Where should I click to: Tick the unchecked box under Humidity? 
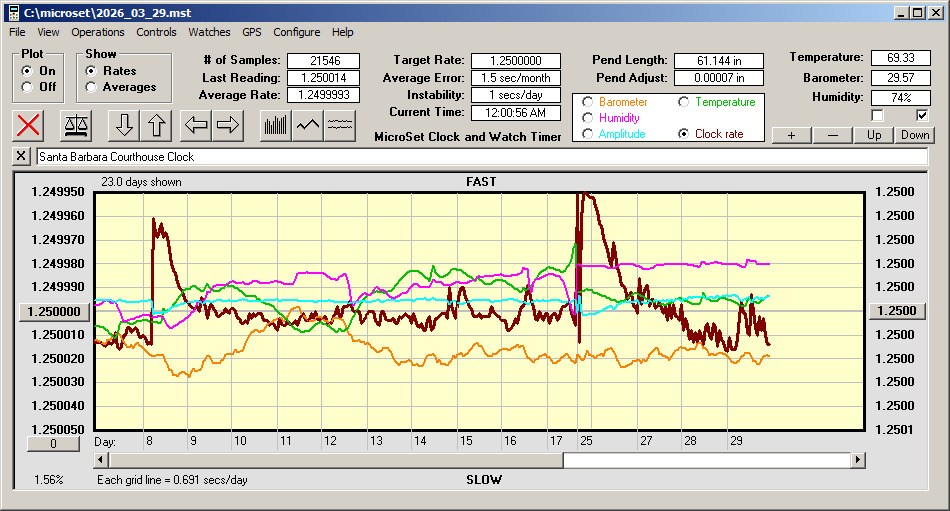point(877,115)
